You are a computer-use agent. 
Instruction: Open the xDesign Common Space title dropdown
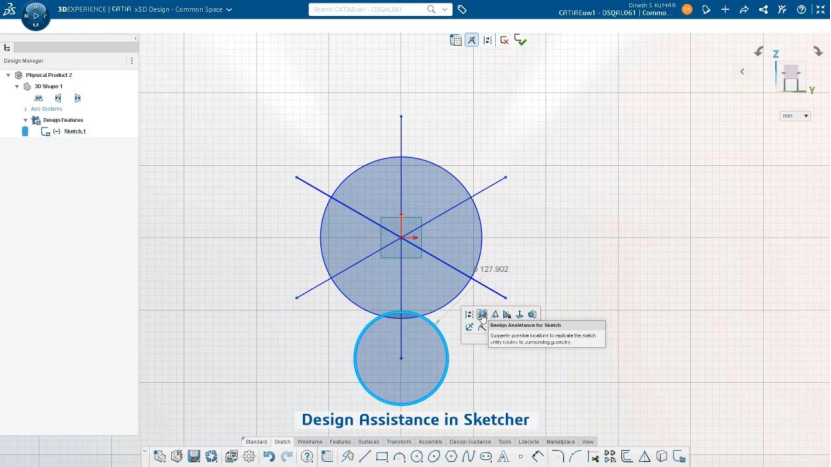pyautogui.click(x=229, y=10)
